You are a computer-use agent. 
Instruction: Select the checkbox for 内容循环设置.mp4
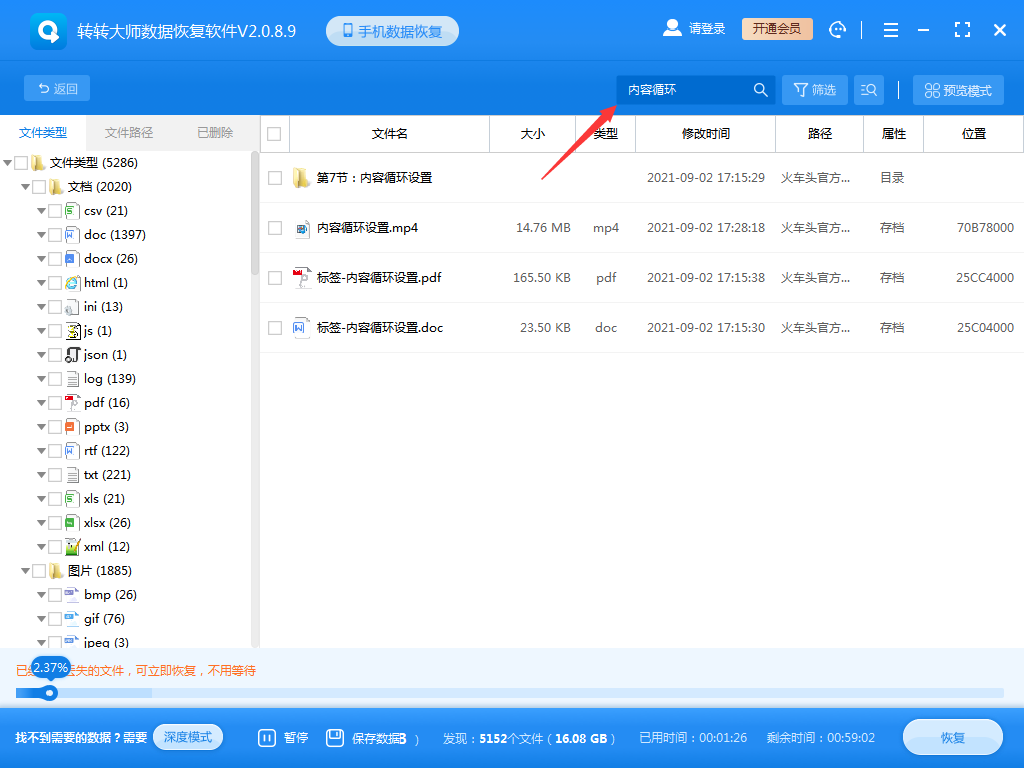(x=275, y=227)
